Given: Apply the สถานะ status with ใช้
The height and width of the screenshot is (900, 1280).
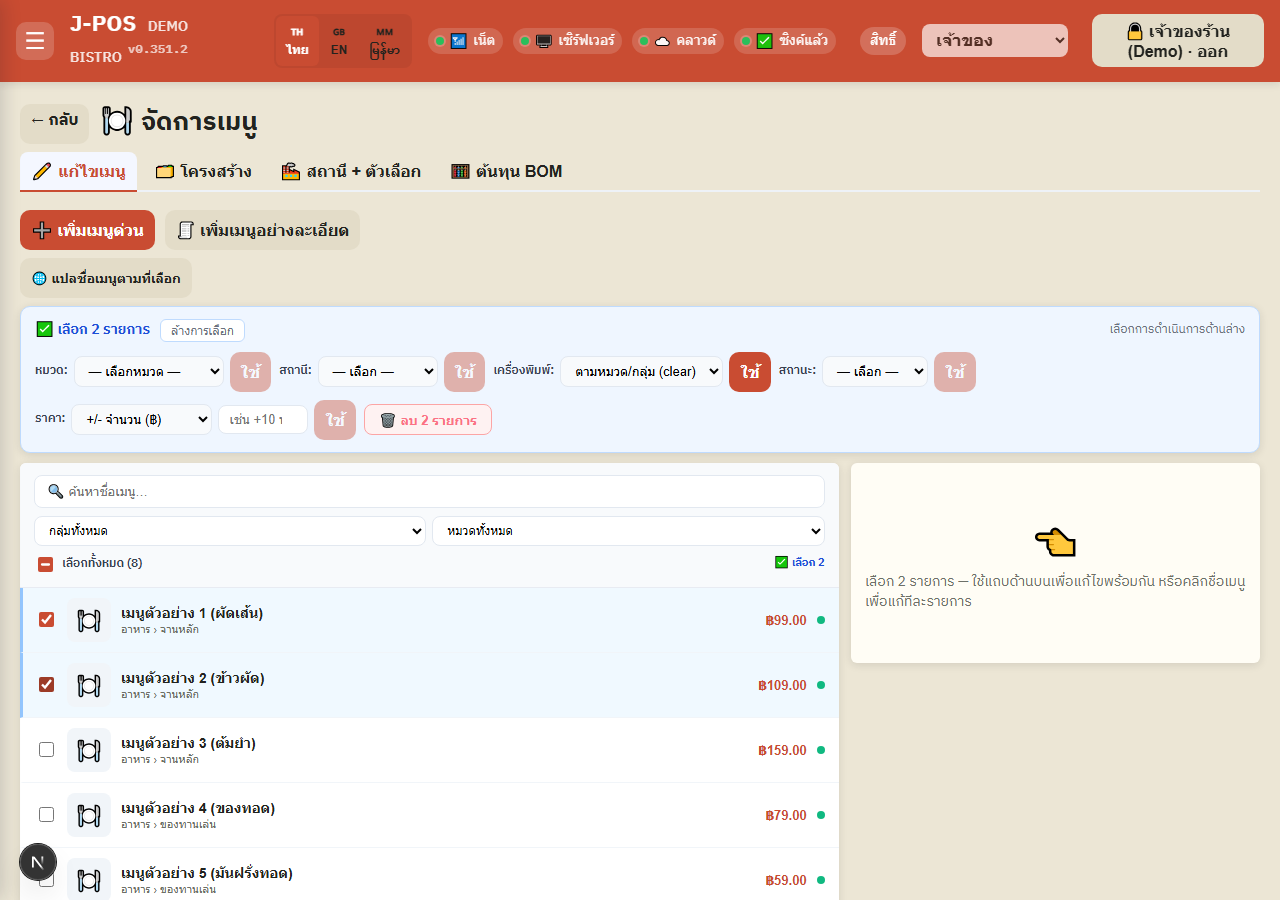Looking at the screenshot, I should coord(955,371).
